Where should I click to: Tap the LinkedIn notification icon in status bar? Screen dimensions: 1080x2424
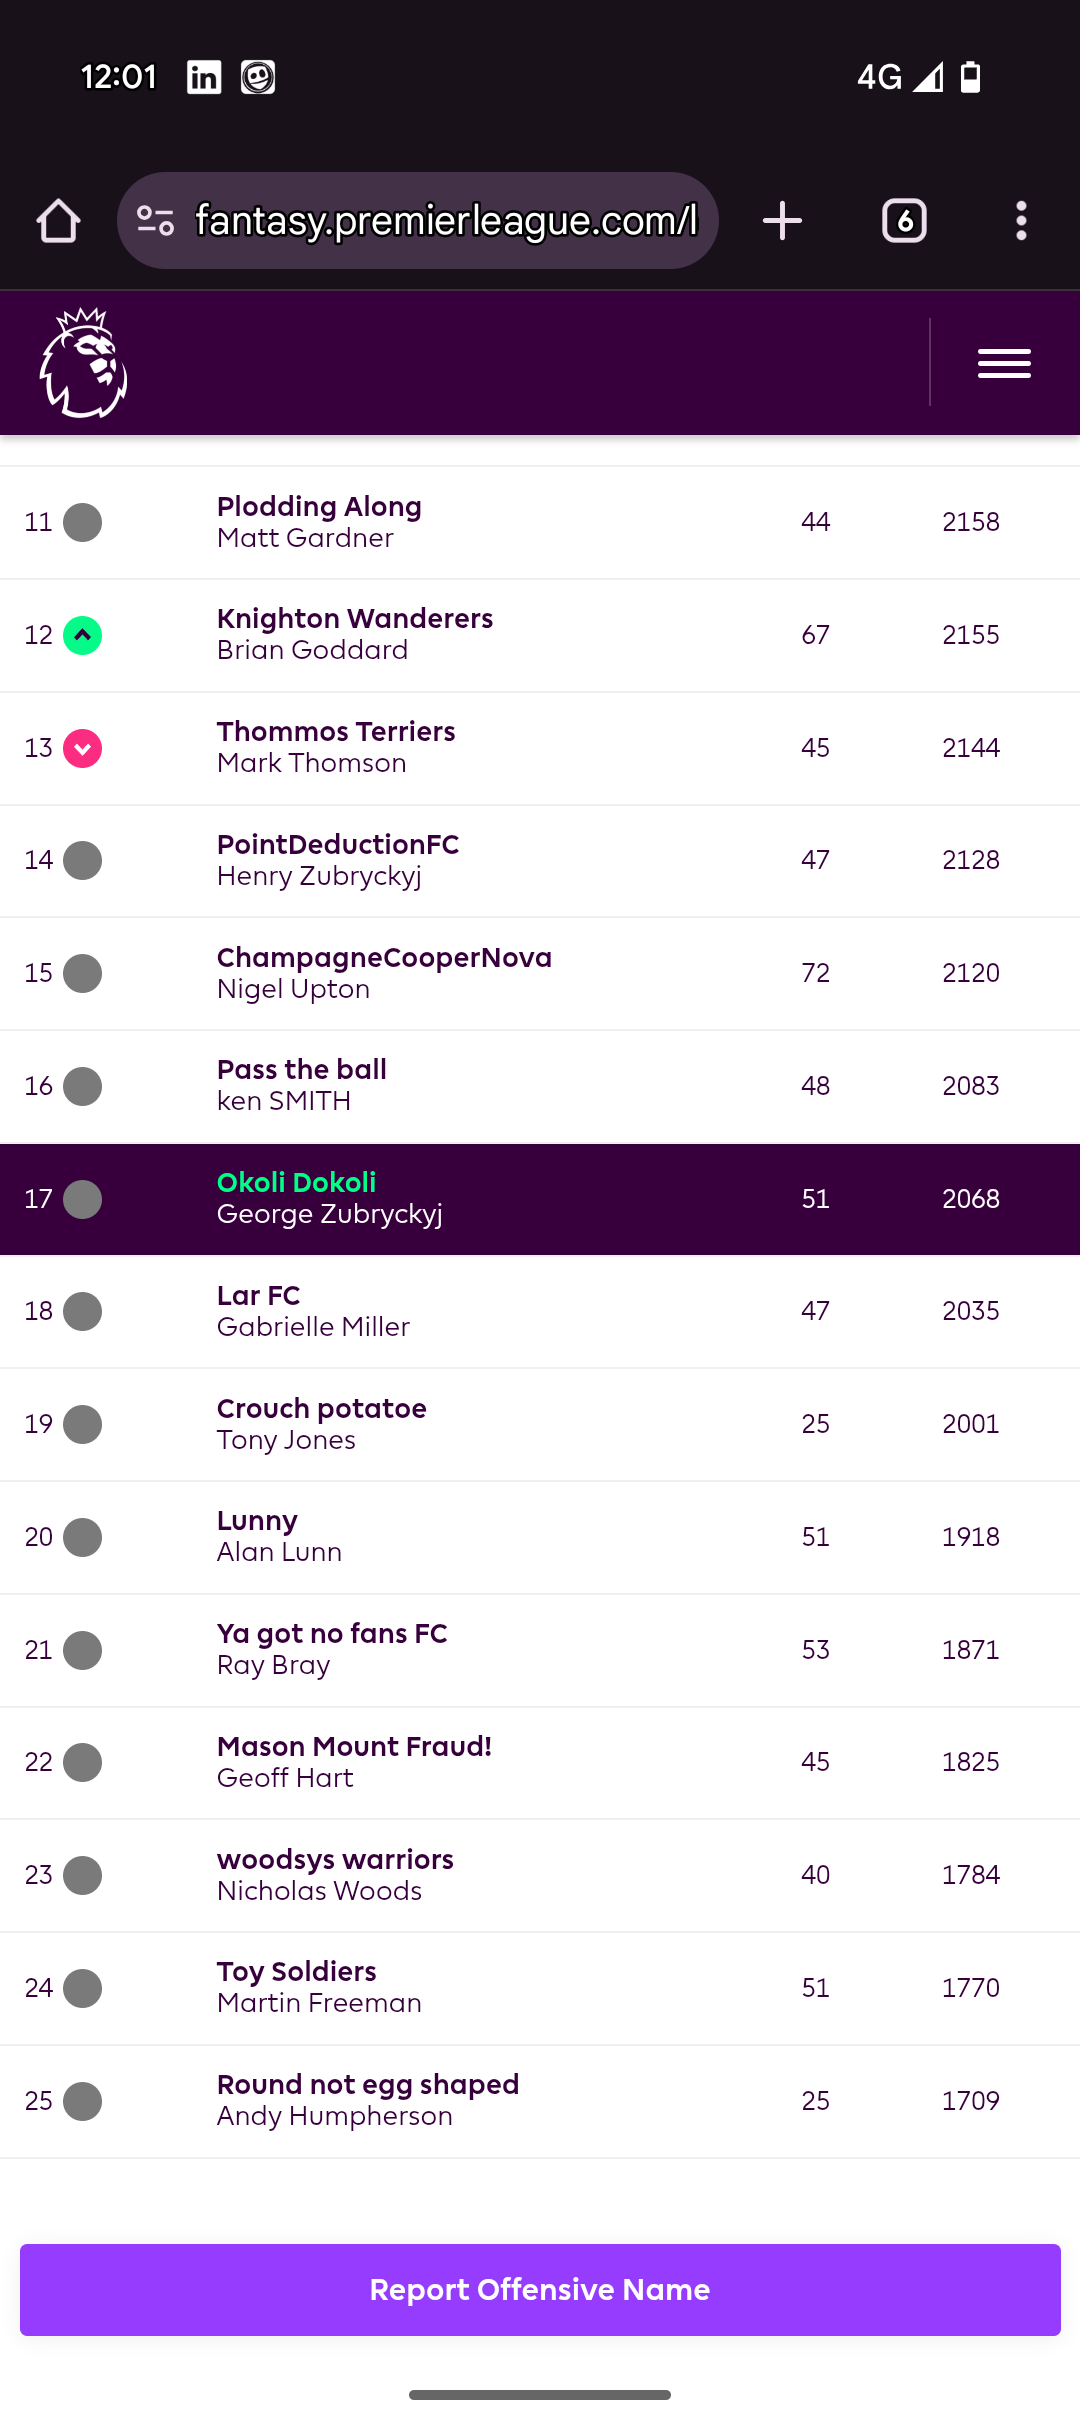(204, 77)
